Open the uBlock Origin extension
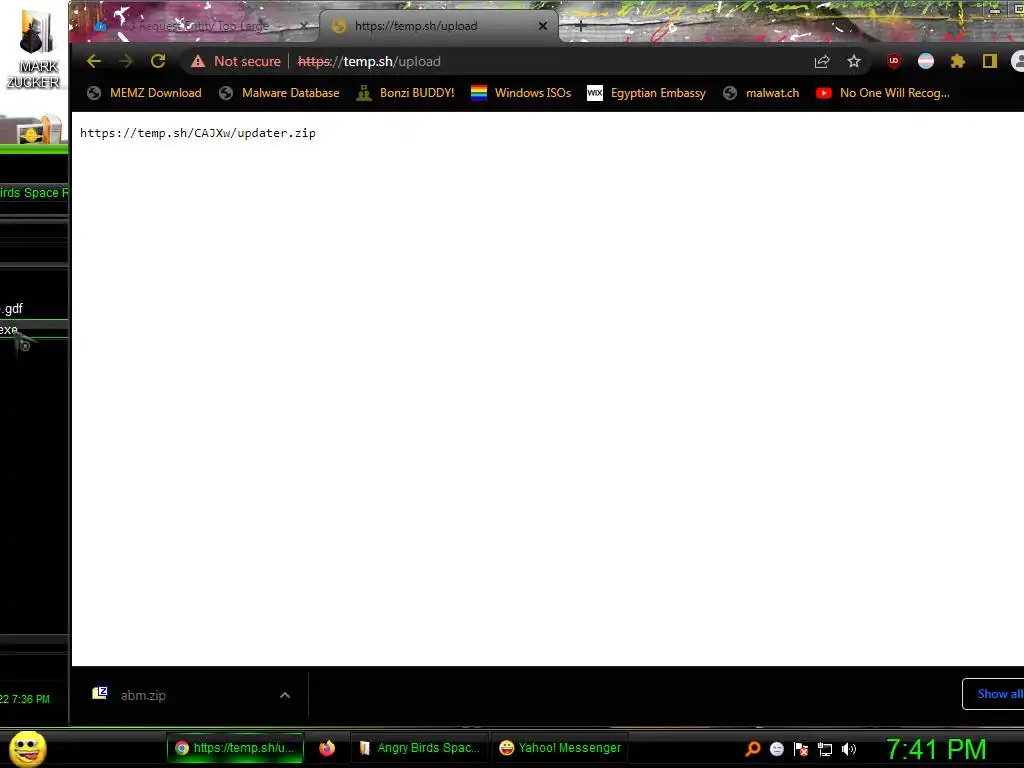1024x768 pixels. tap(894, 61)
